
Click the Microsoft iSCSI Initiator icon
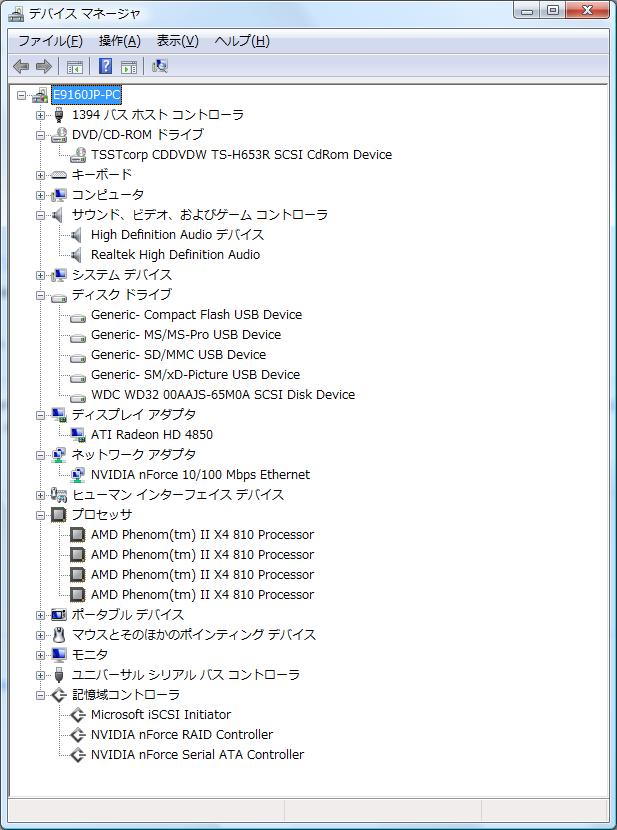(78, 715)
